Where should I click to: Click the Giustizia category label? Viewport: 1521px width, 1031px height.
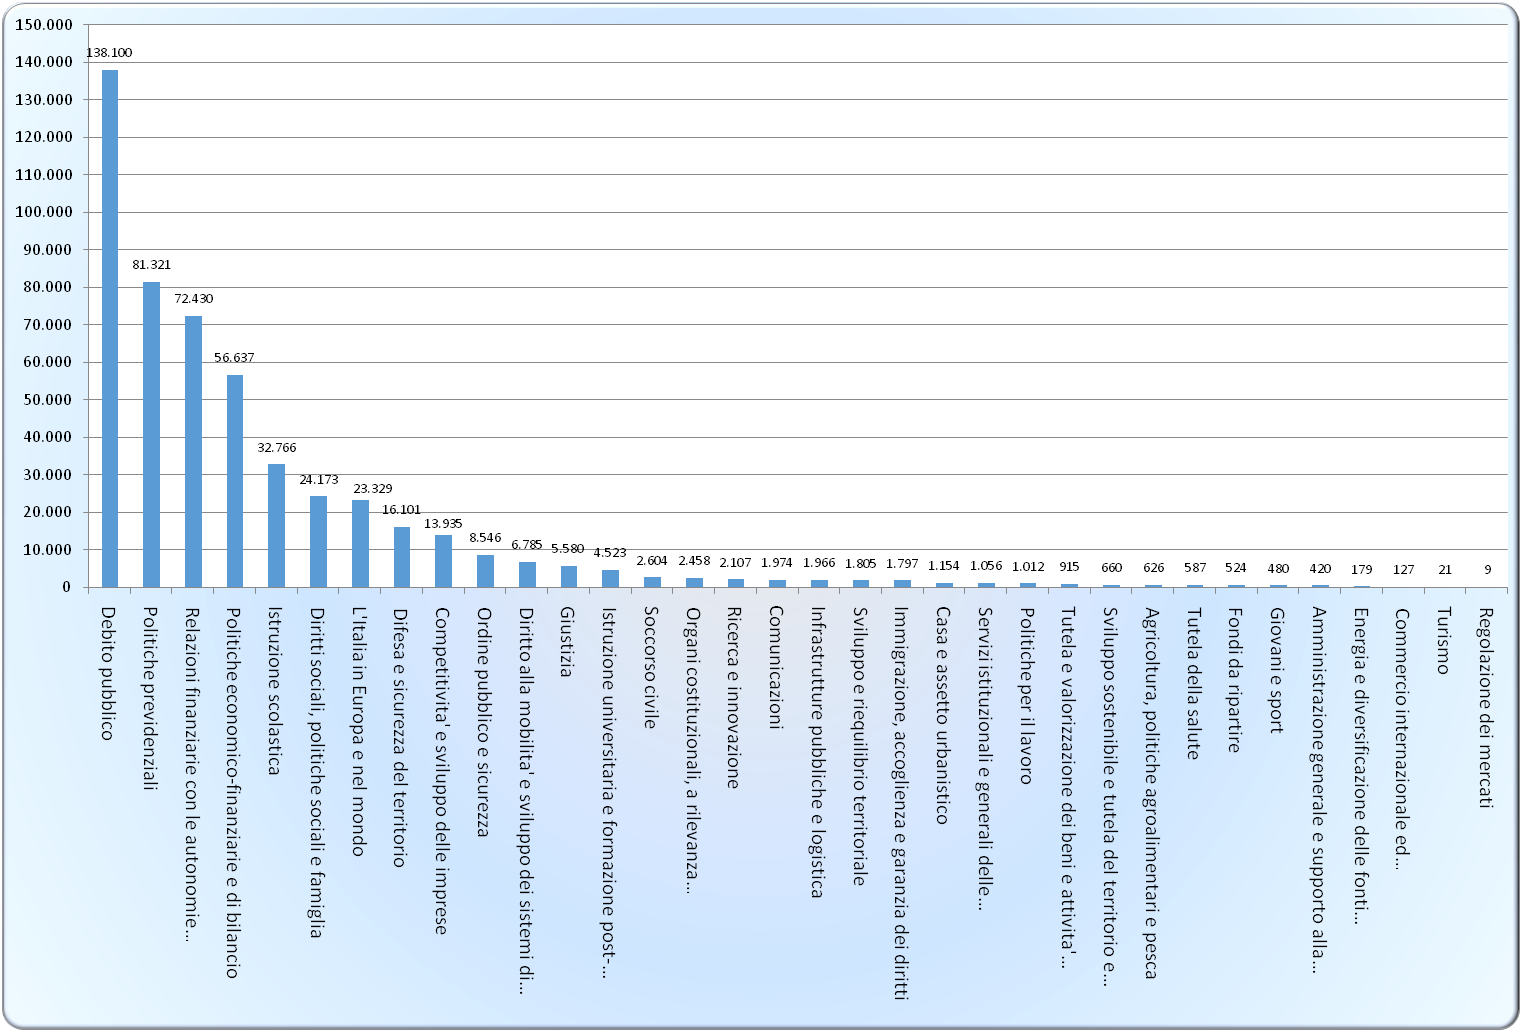(567, 642)
